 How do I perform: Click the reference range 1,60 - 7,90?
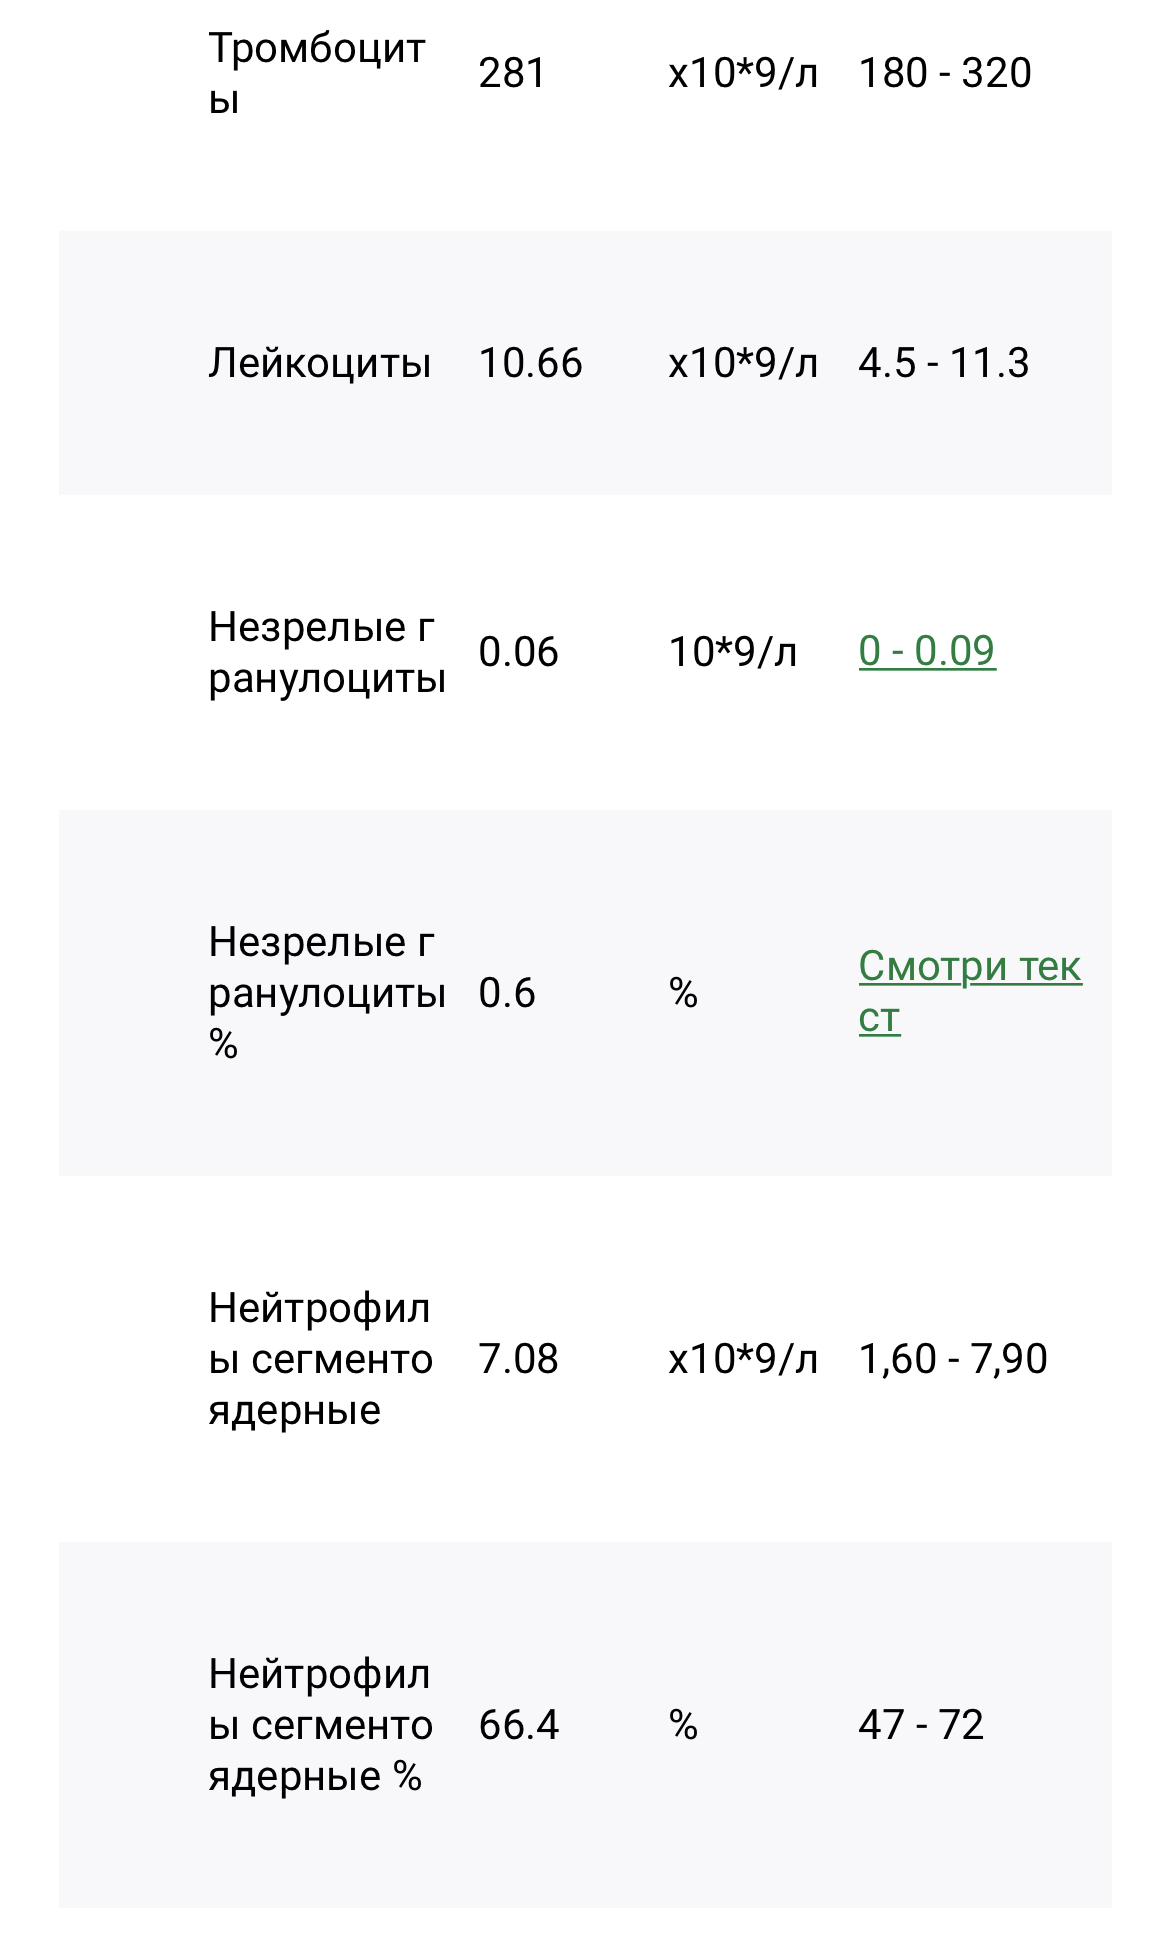(x=952, y=1359)
